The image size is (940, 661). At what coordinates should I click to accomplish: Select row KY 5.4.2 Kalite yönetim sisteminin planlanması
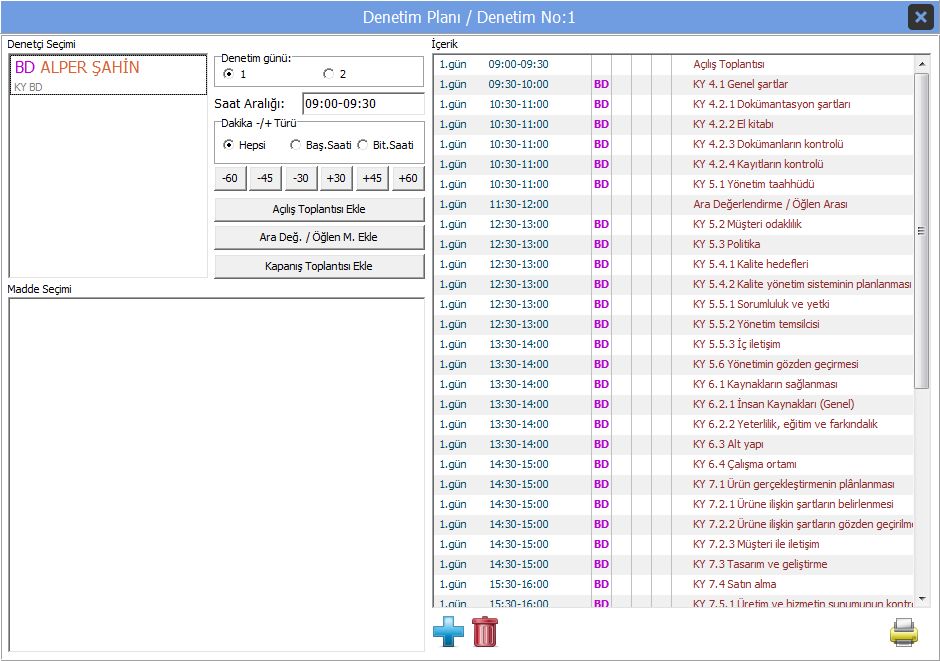[x=673, y=284]
